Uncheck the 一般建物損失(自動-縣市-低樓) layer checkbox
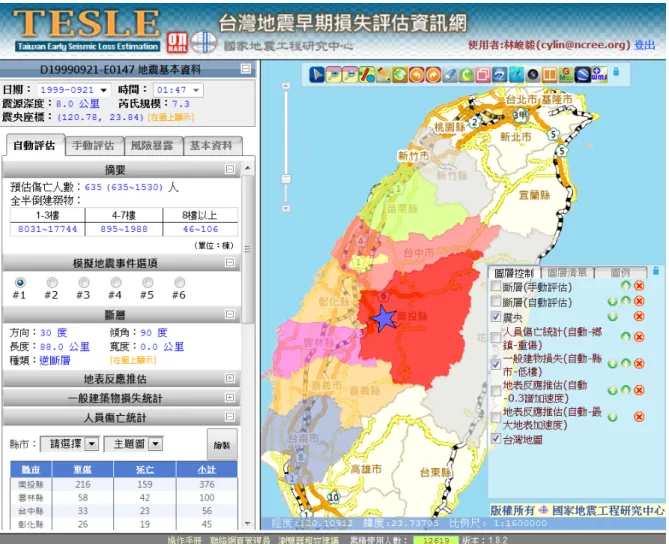The width and height of the screenshot is (669, 544). (x=495, y=364)
